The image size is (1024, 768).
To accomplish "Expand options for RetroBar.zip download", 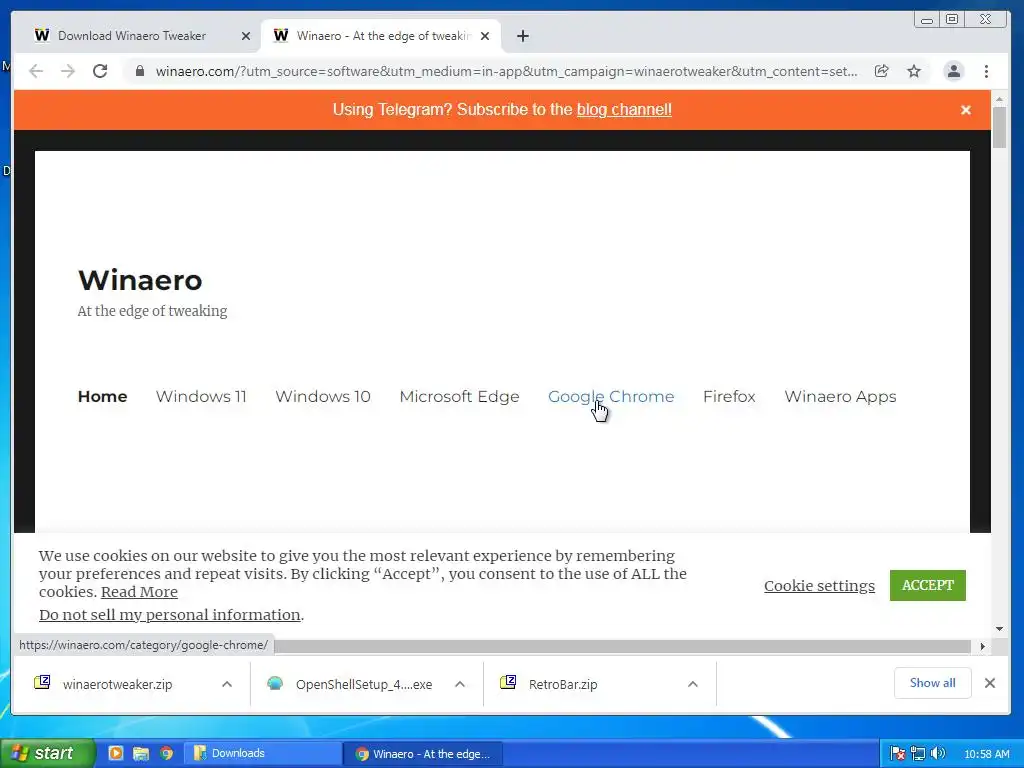I will (x=693, y=684).
